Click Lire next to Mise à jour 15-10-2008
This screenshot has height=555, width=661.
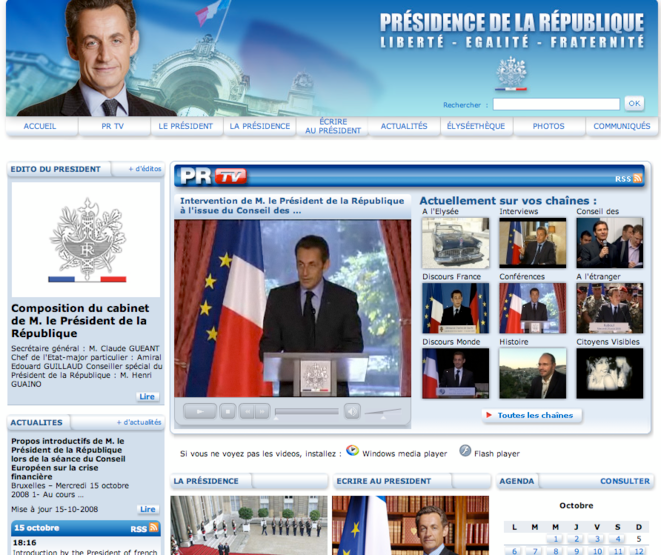point(148,509)
